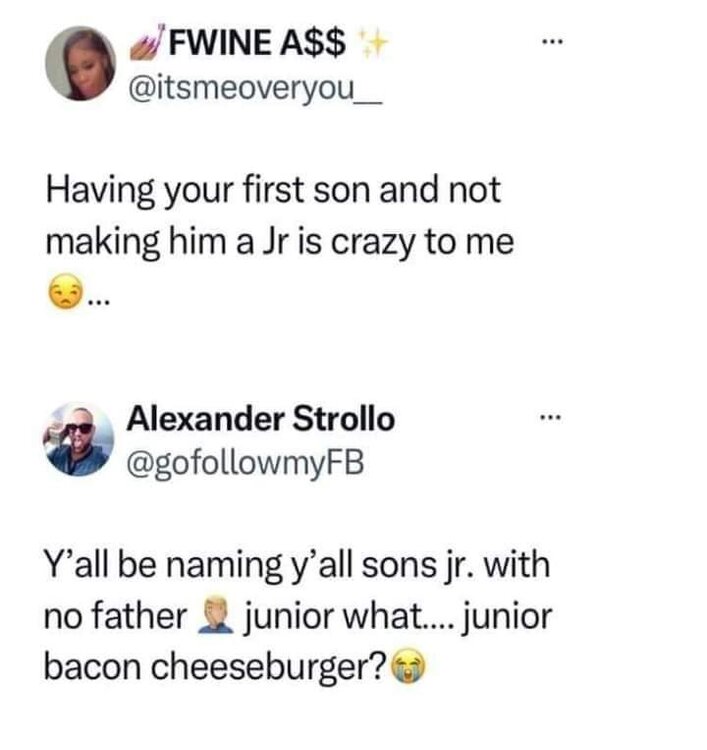Screen dimensions: 707x750
Task: Click the Alexander Strollo display name
Action: point(261,420)
